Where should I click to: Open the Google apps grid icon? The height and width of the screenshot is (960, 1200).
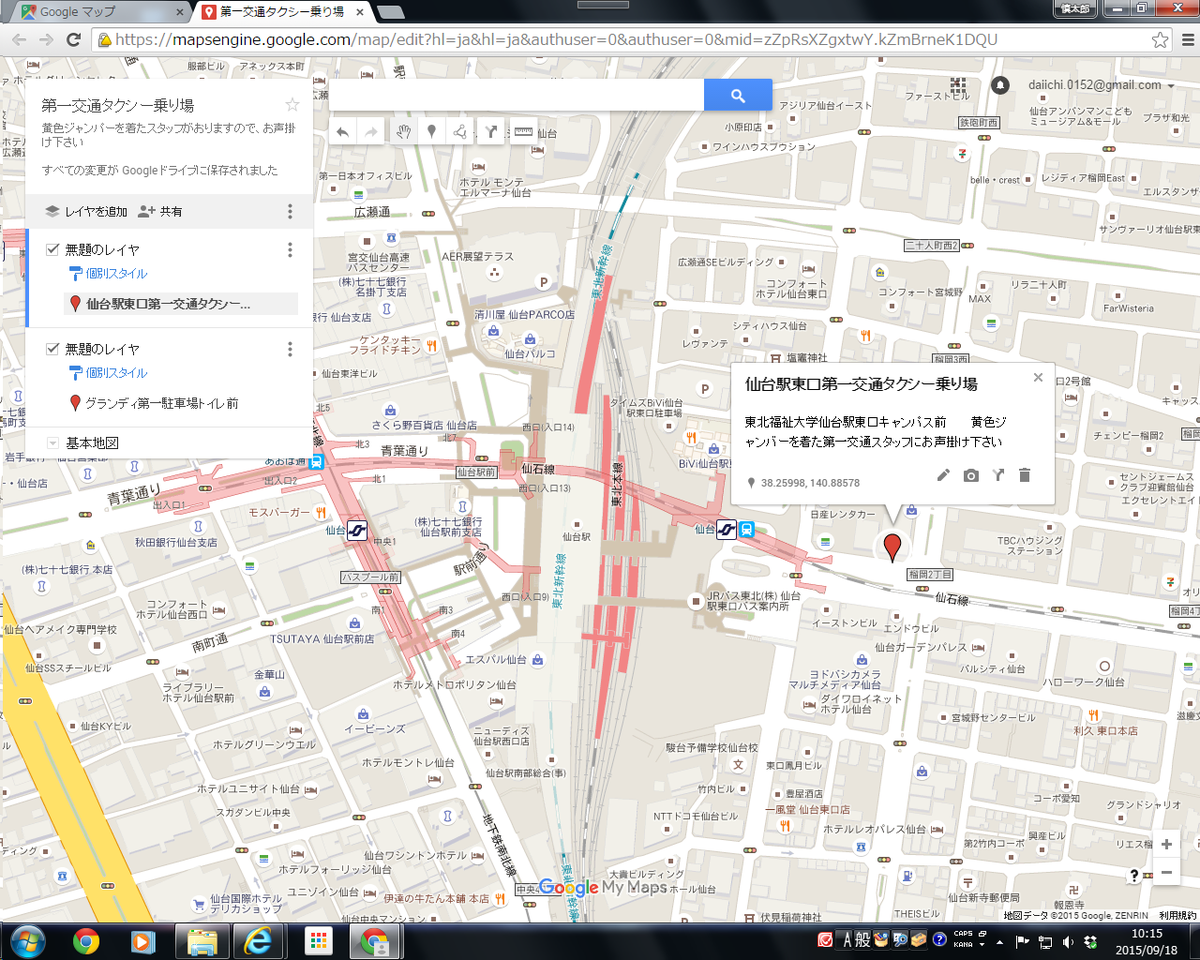(958, 85)
